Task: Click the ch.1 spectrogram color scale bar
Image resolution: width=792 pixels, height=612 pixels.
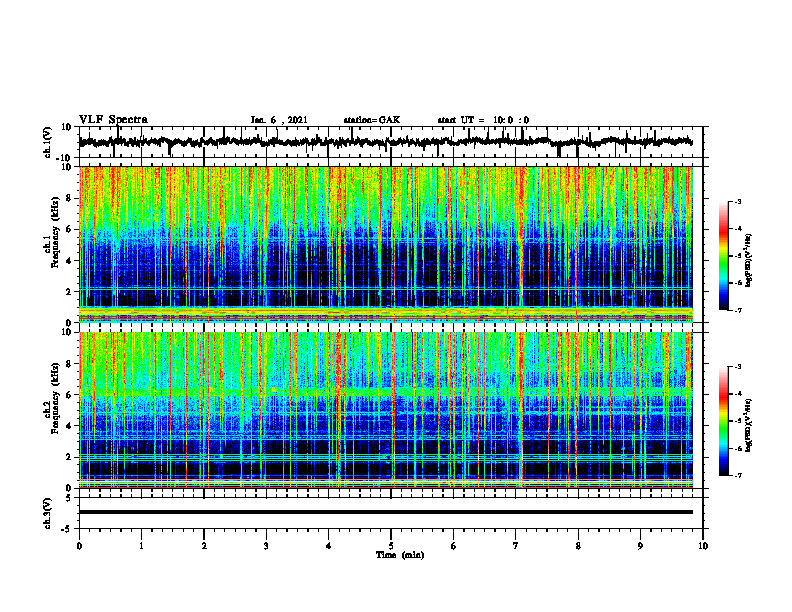Action: 724,256
